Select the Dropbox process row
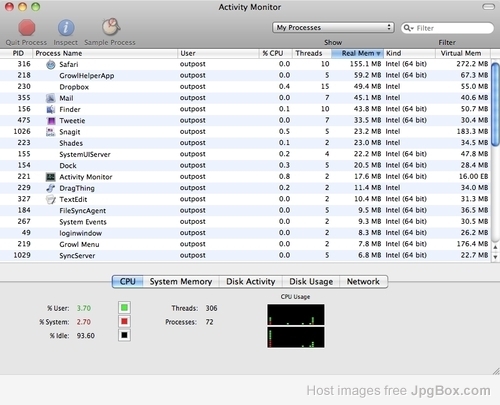The width and height of the screenshot is (500, 405). (245, 87)
